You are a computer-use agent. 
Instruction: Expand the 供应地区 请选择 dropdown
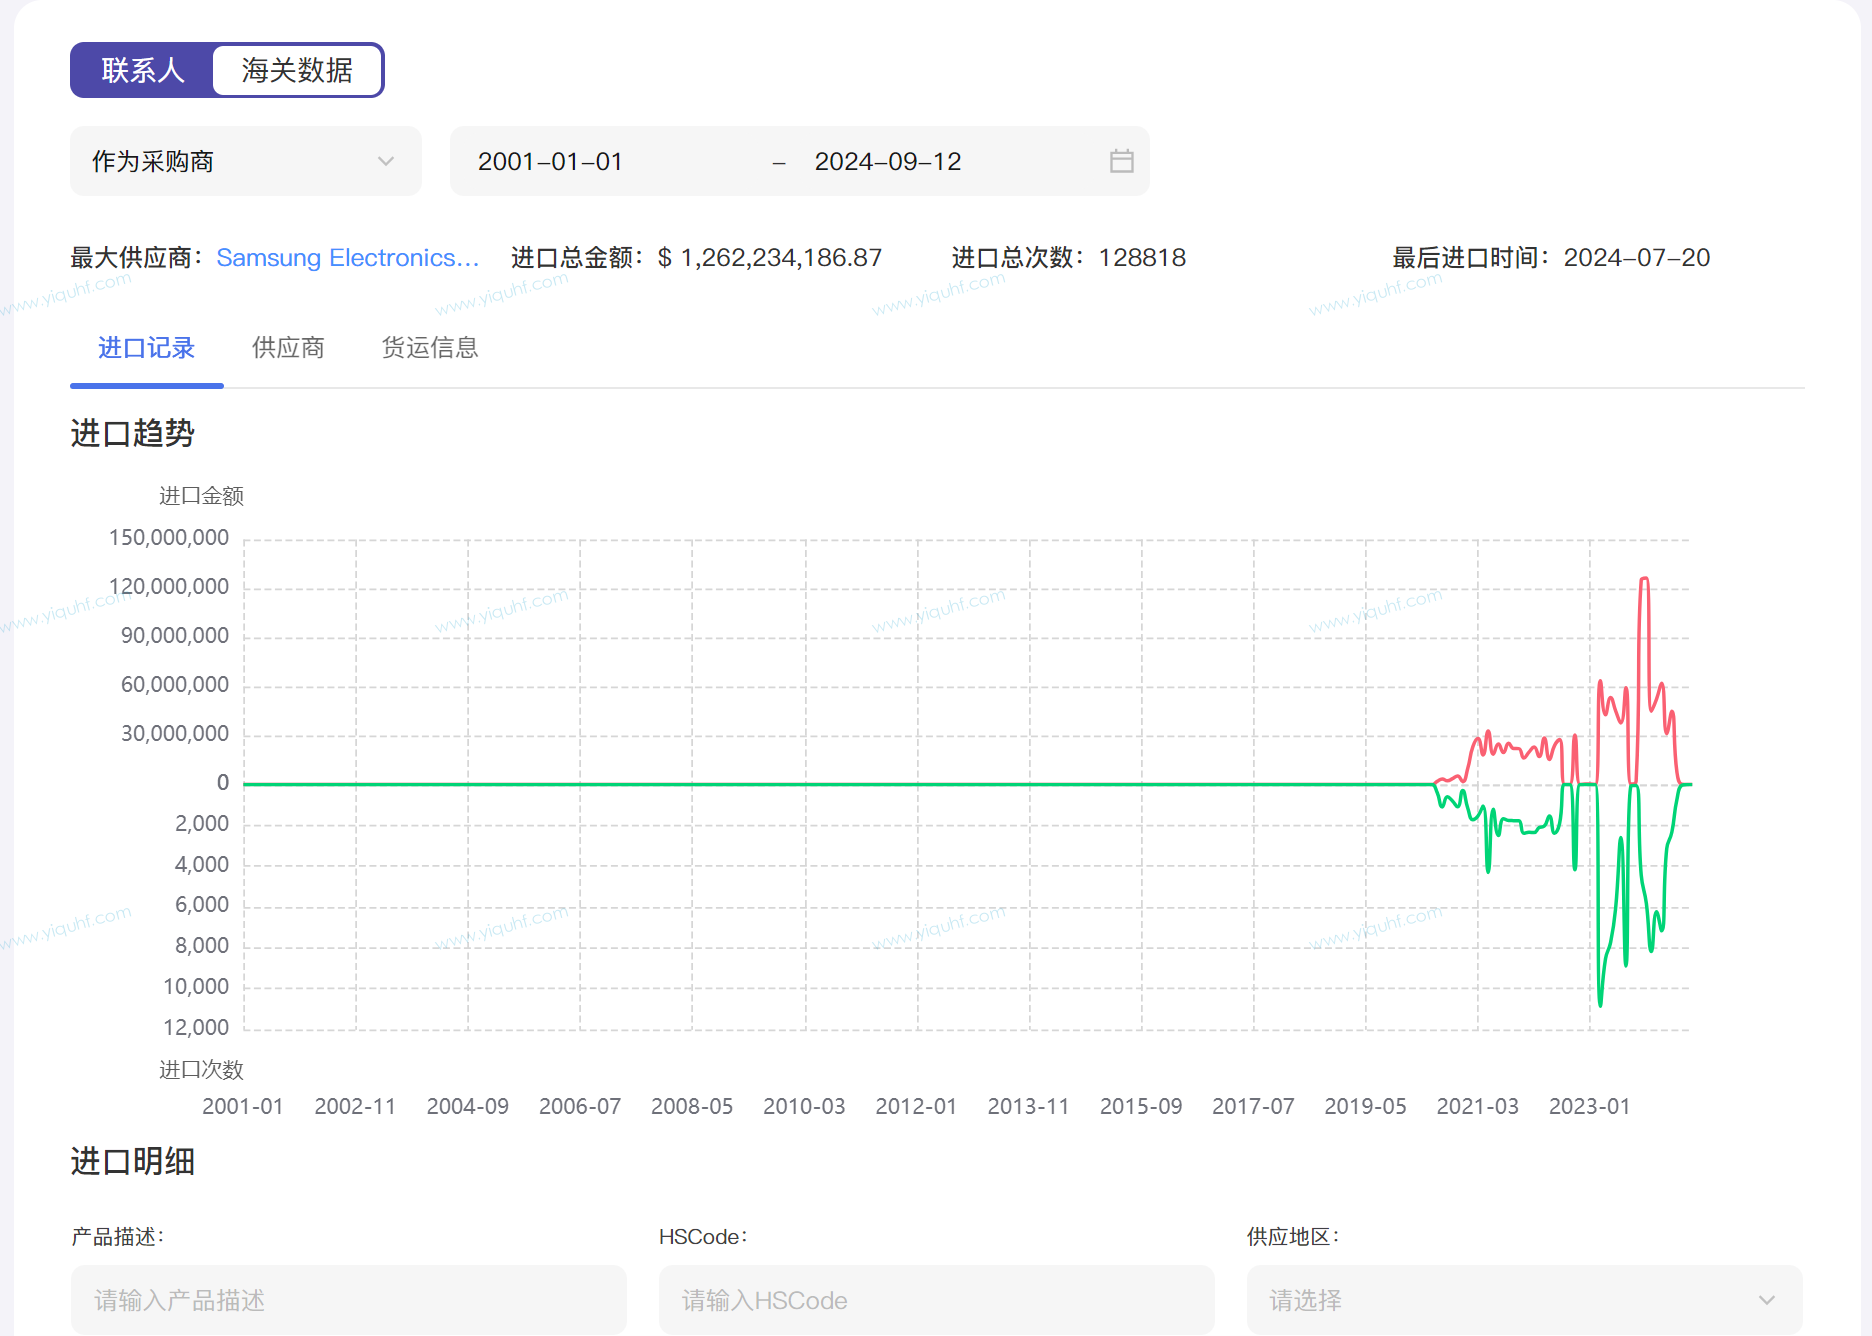point(1525,1300)
